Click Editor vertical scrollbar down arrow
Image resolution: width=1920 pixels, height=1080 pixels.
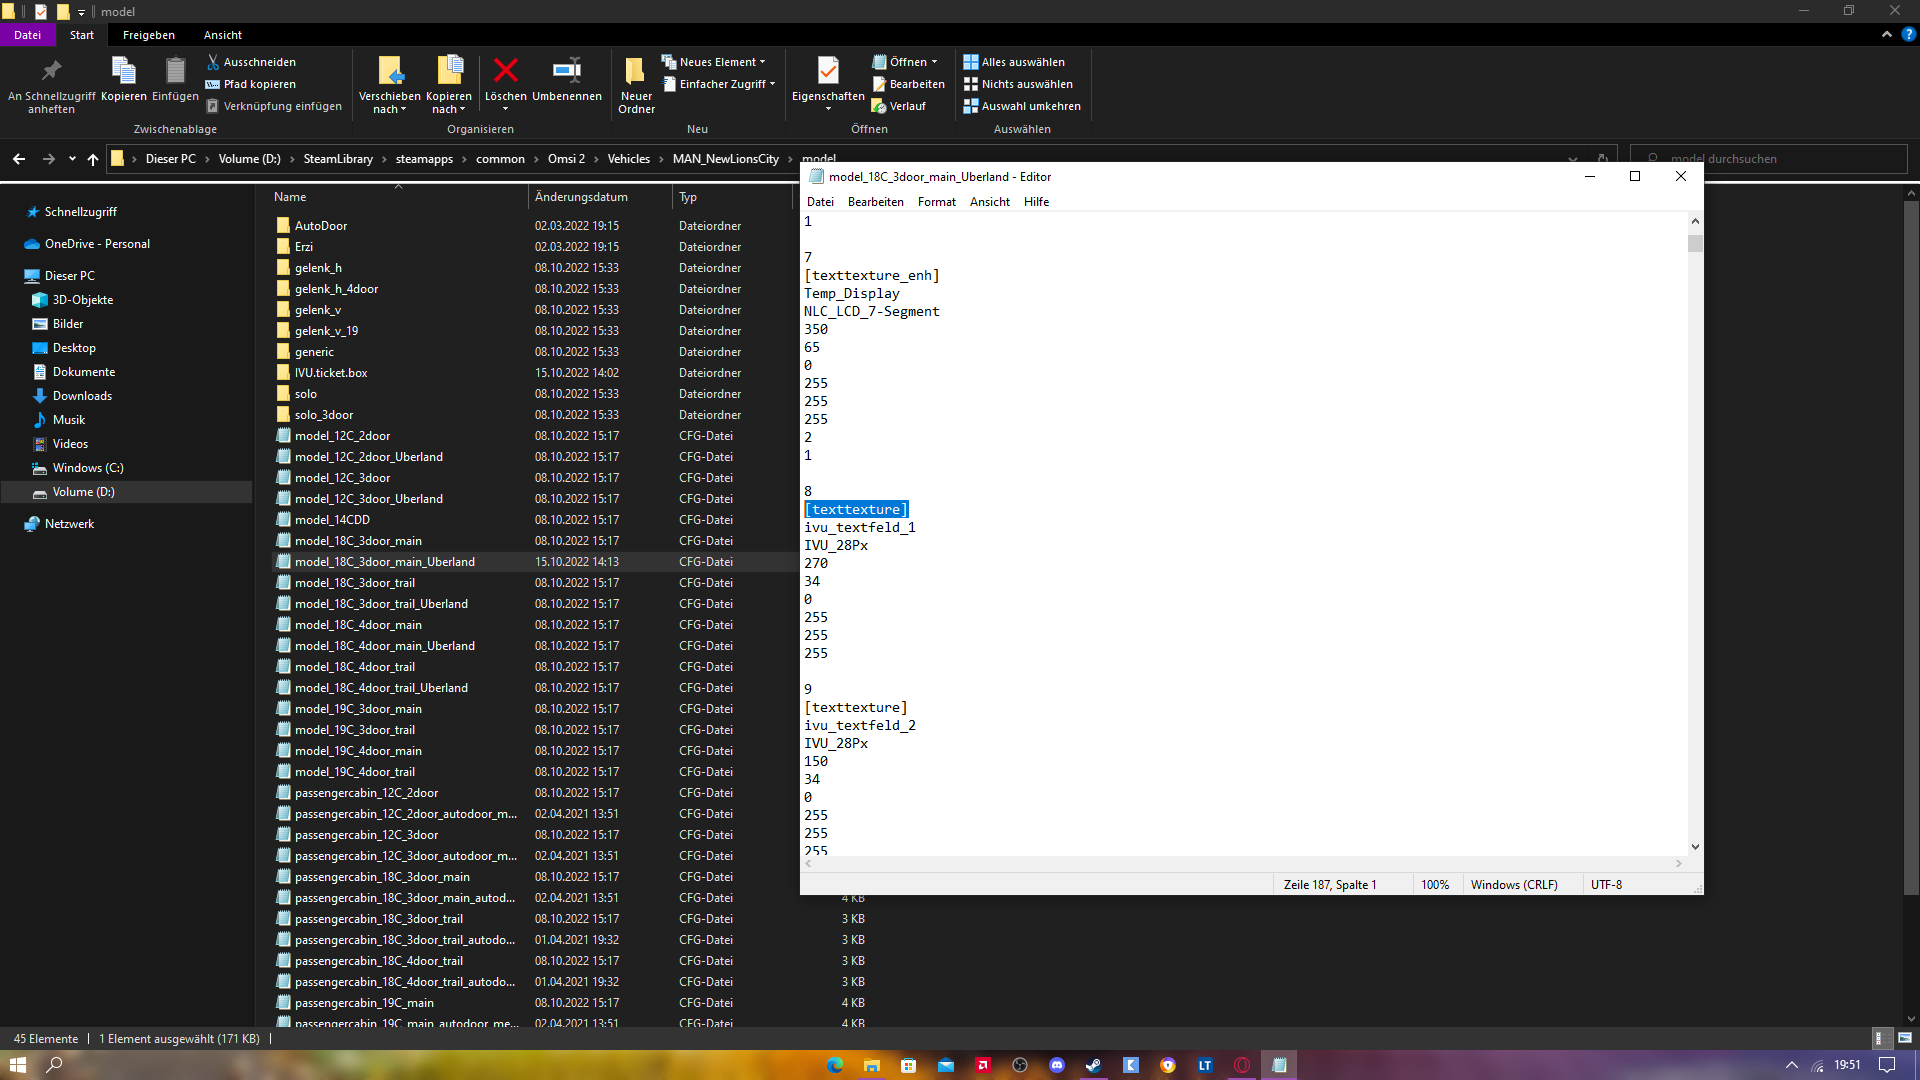[1695, 847]
